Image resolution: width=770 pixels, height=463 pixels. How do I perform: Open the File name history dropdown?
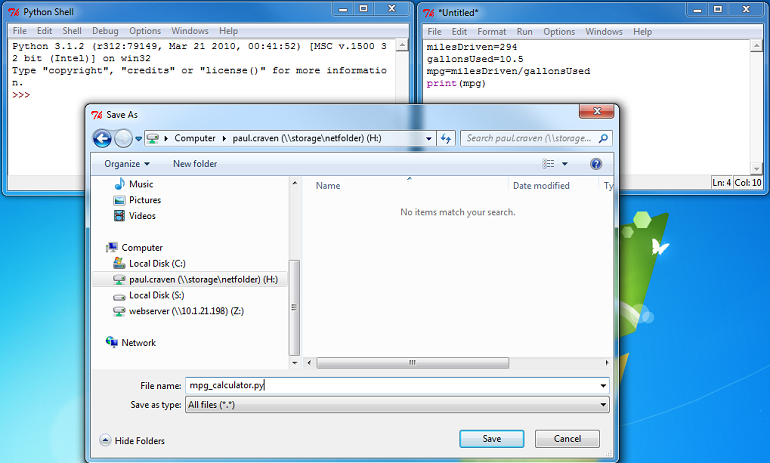pyautogui.click(x=603, y=385)
